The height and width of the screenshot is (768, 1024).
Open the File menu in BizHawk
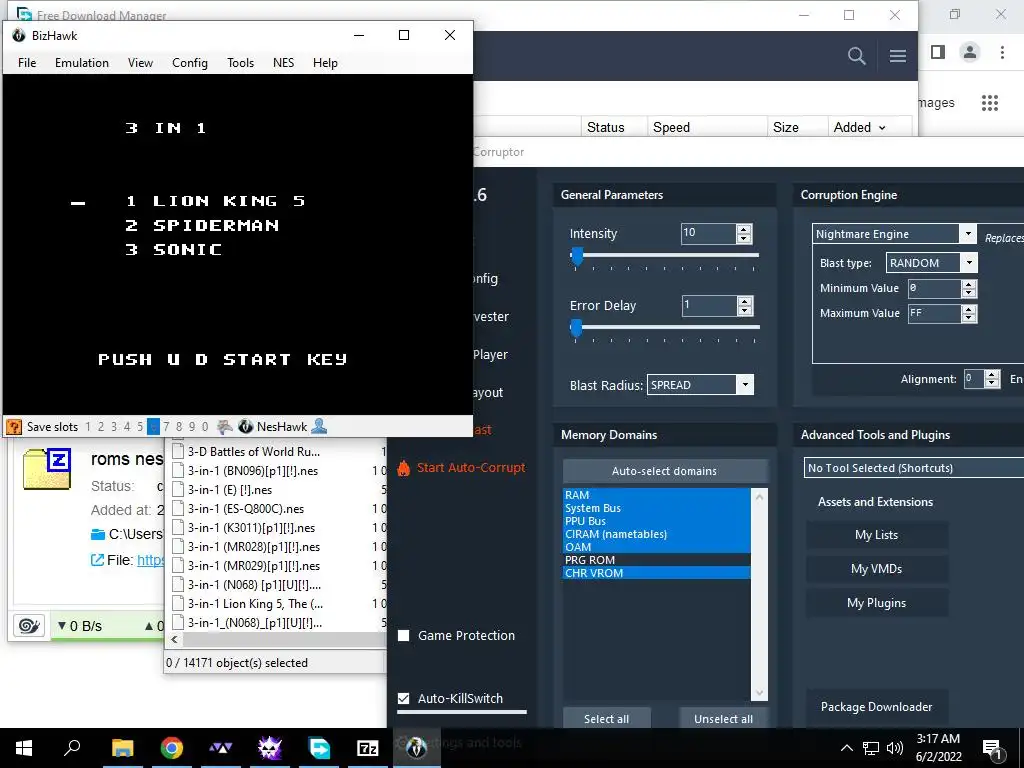[27, 63]
